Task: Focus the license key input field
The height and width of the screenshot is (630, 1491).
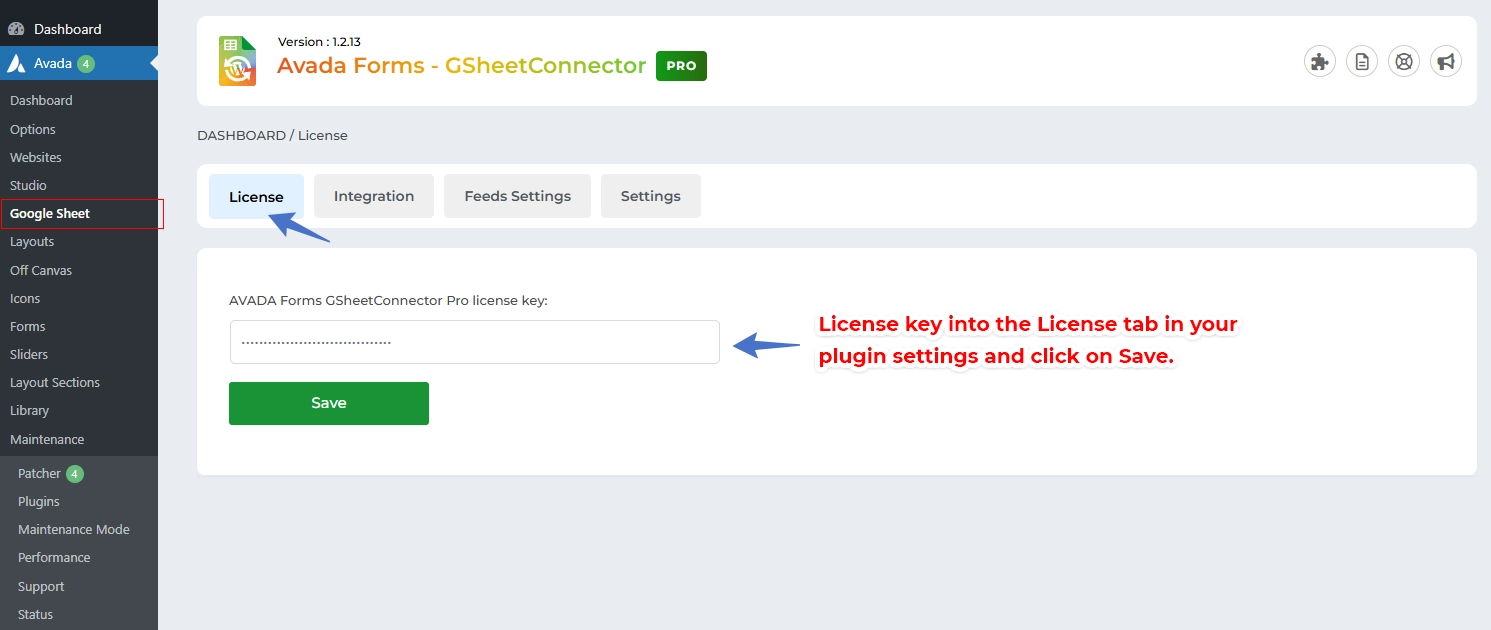Action: (x=474, y=342)
